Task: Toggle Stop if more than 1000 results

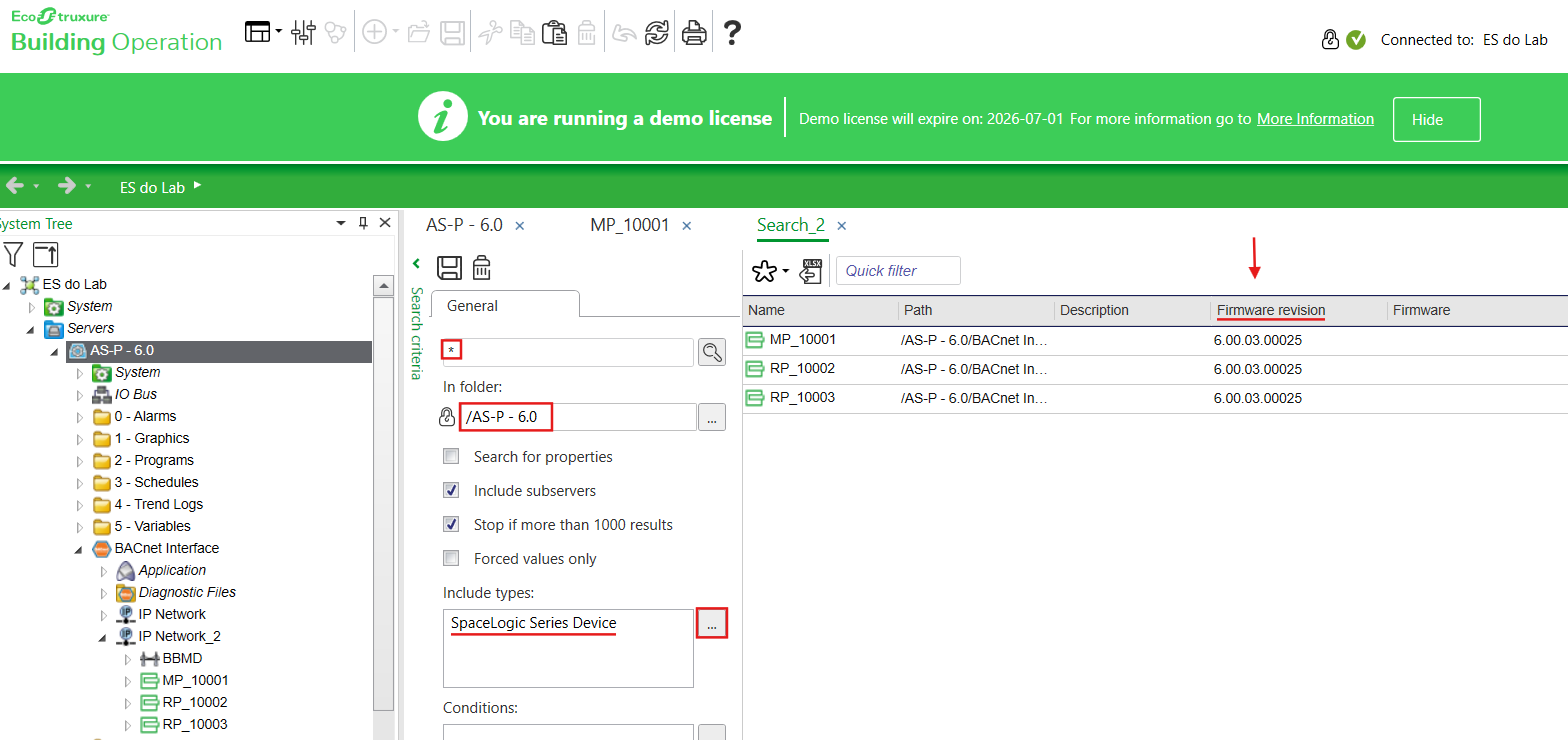Action: tap(452, 524)
